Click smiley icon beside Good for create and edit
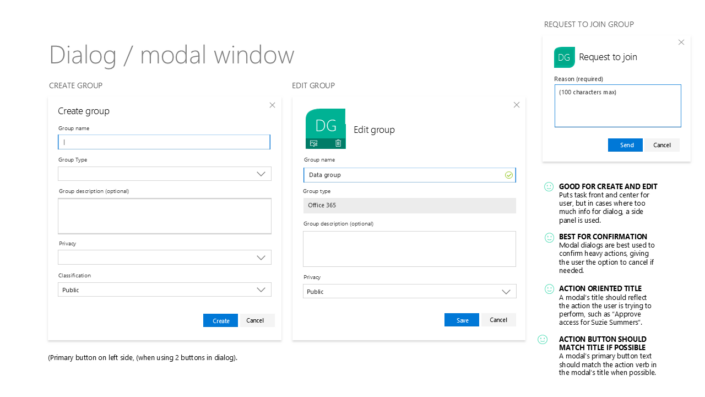 [549, 187]
